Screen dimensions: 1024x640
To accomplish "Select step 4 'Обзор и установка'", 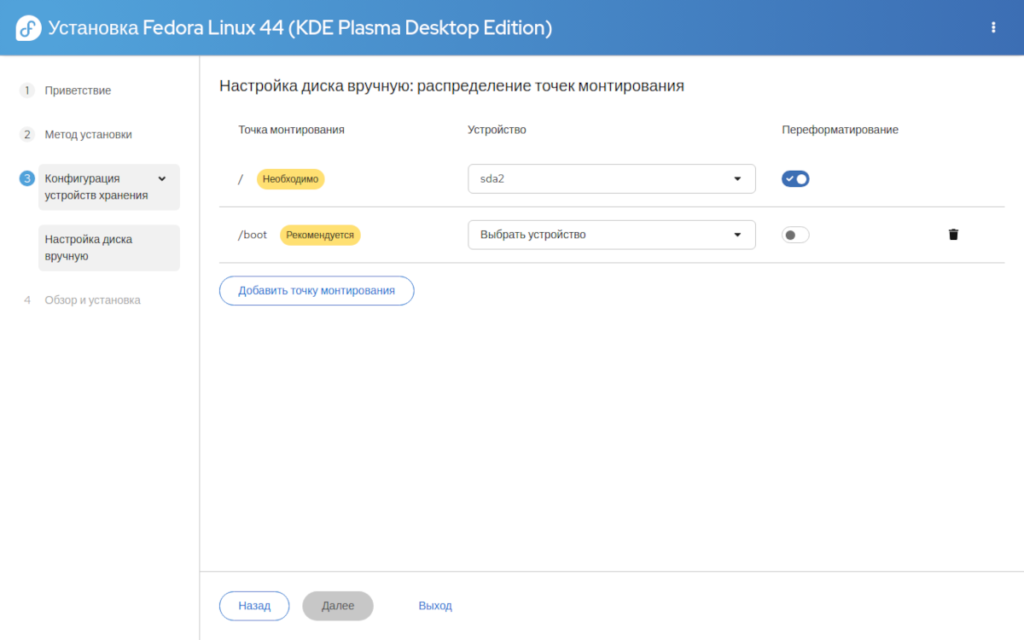I will tap(92, 300).
